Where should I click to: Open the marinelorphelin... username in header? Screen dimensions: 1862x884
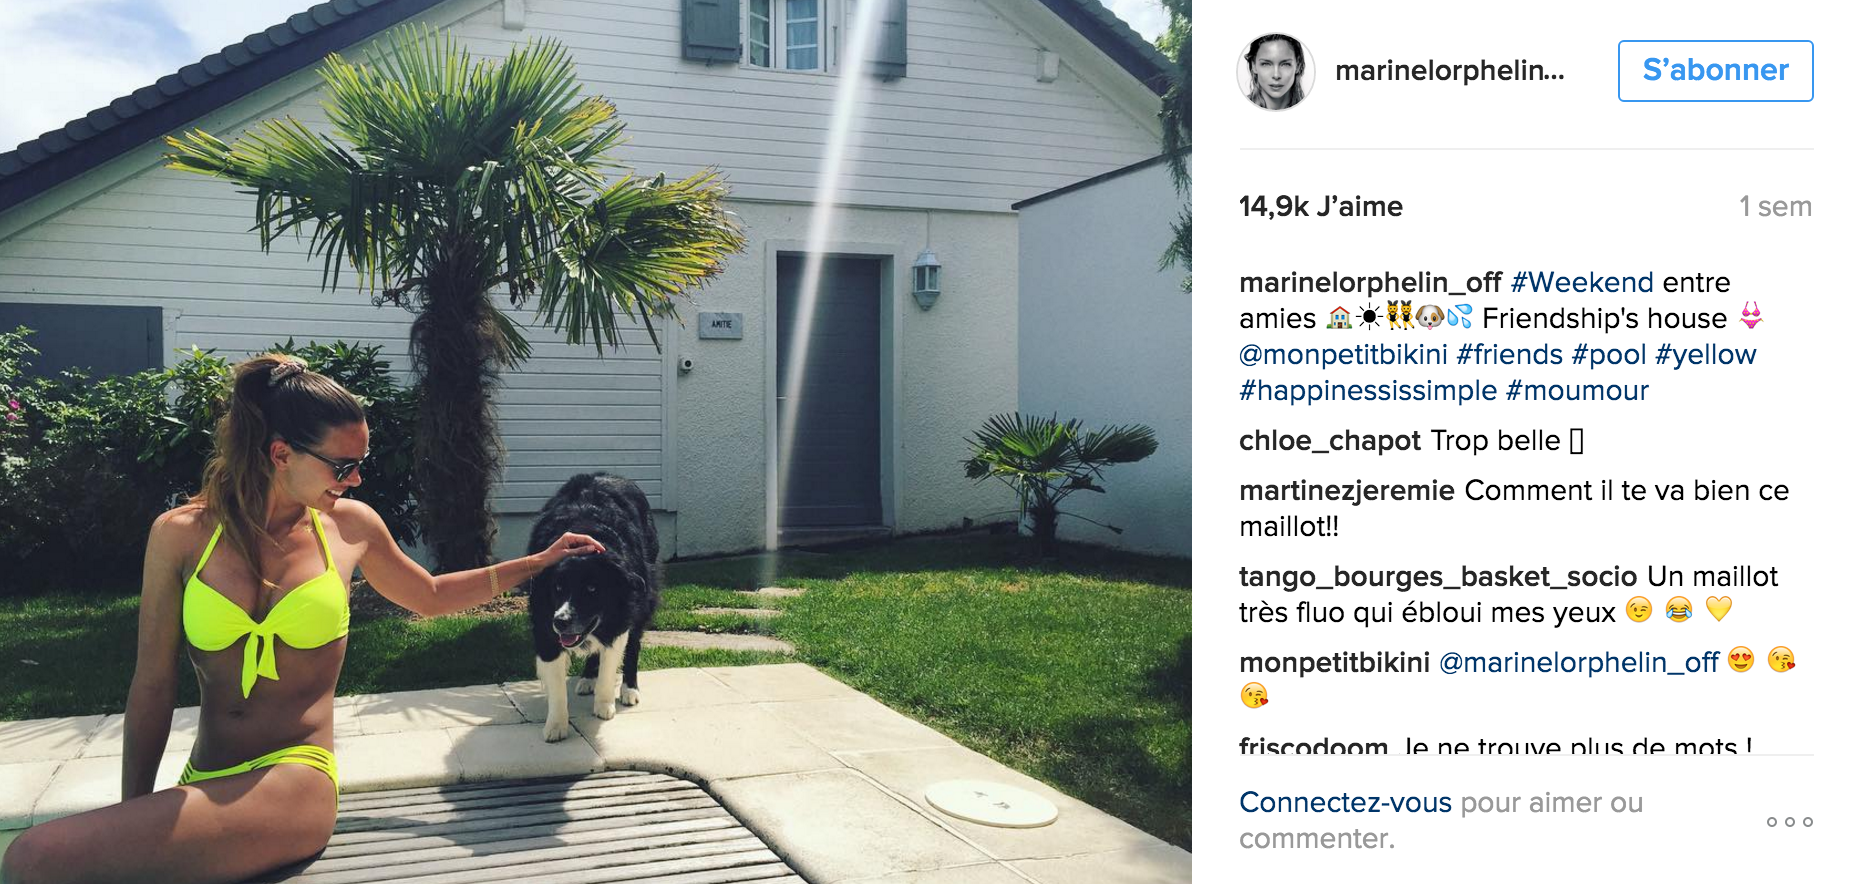(x=1449, y=71)
